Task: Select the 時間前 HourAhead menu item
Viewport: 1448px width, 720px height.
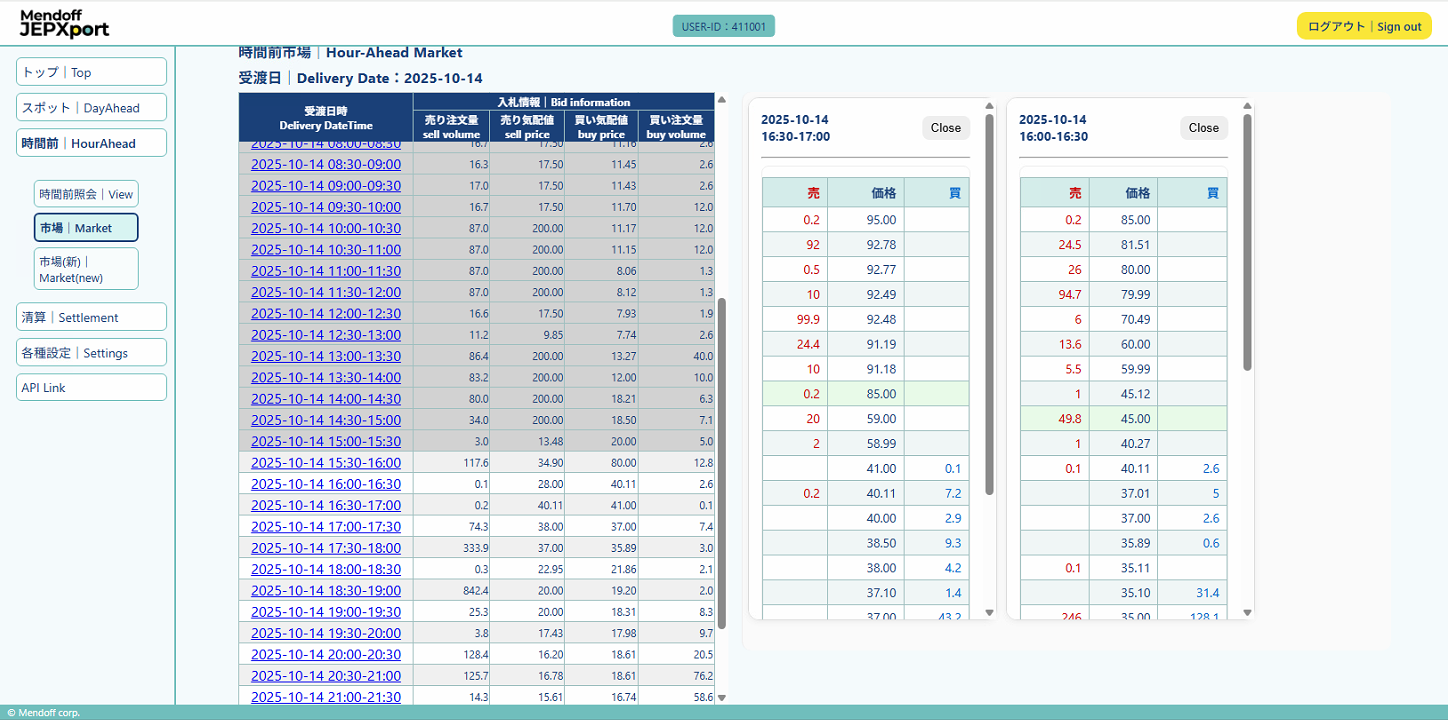Action: pyautogui.click(x=91, y=143)
